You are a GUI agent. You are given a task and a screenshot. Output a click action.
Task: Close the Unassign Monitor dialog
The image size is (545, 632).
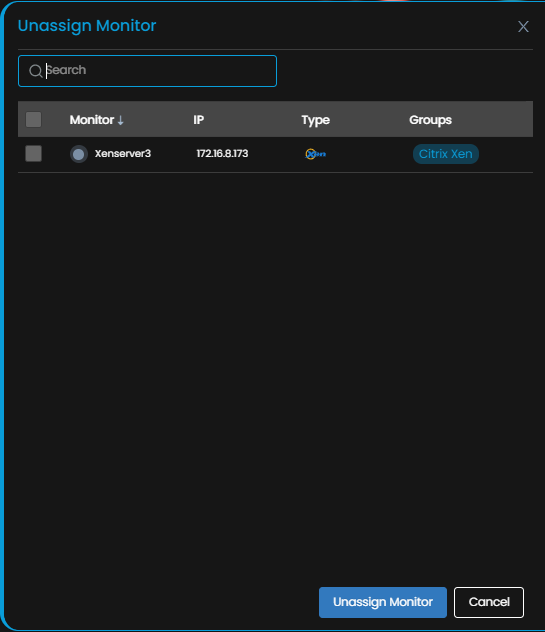[523, 27]
